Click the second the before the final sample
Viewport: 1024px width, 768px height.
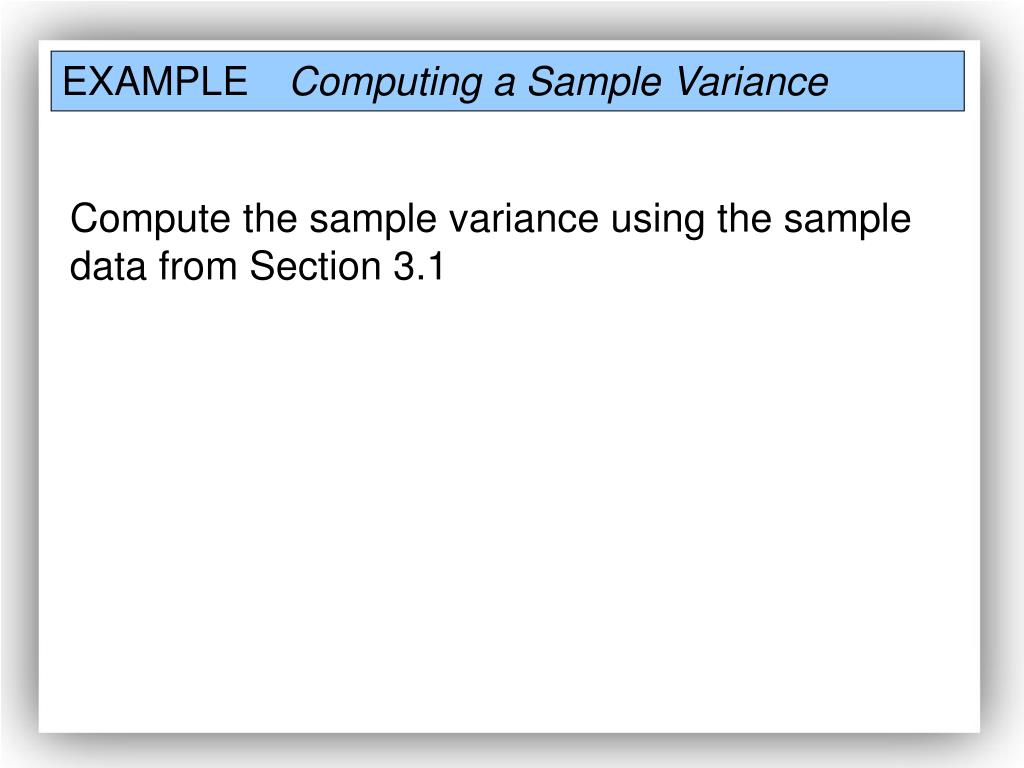pos(744,218)
